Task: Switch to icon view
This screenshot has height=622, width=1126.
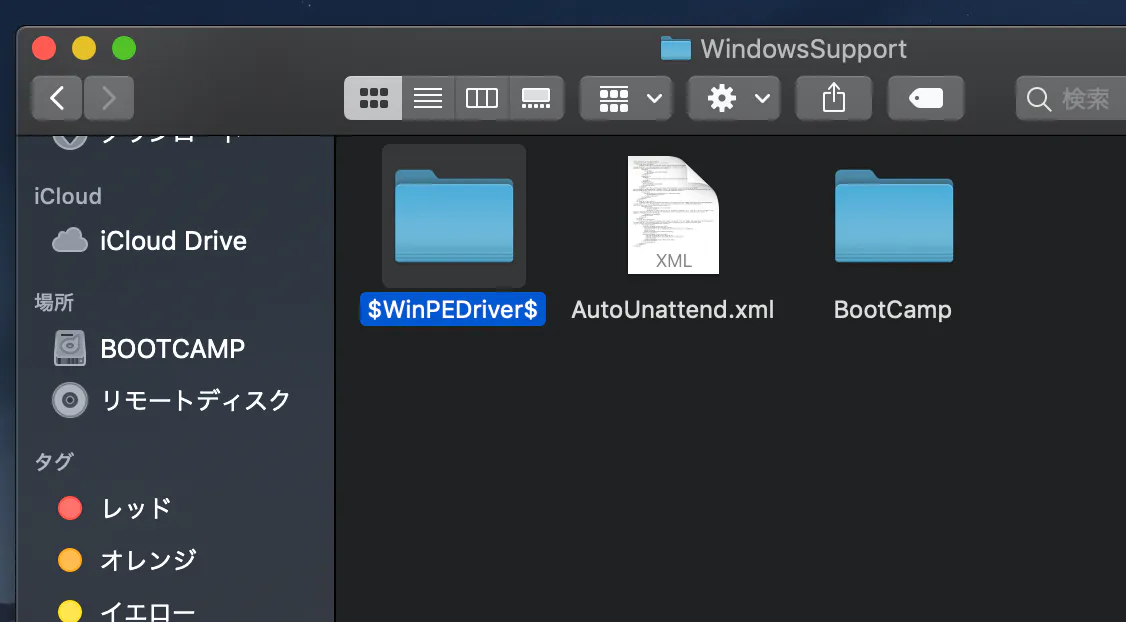Action: point(373,98)
